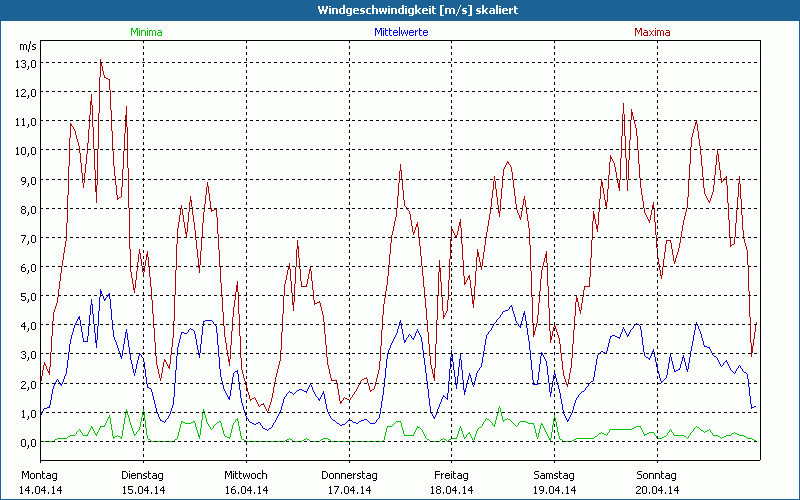Viewport: 800px width, 500px height.
Task: Click the "m/s" unit label
Action: pos(28,46)
